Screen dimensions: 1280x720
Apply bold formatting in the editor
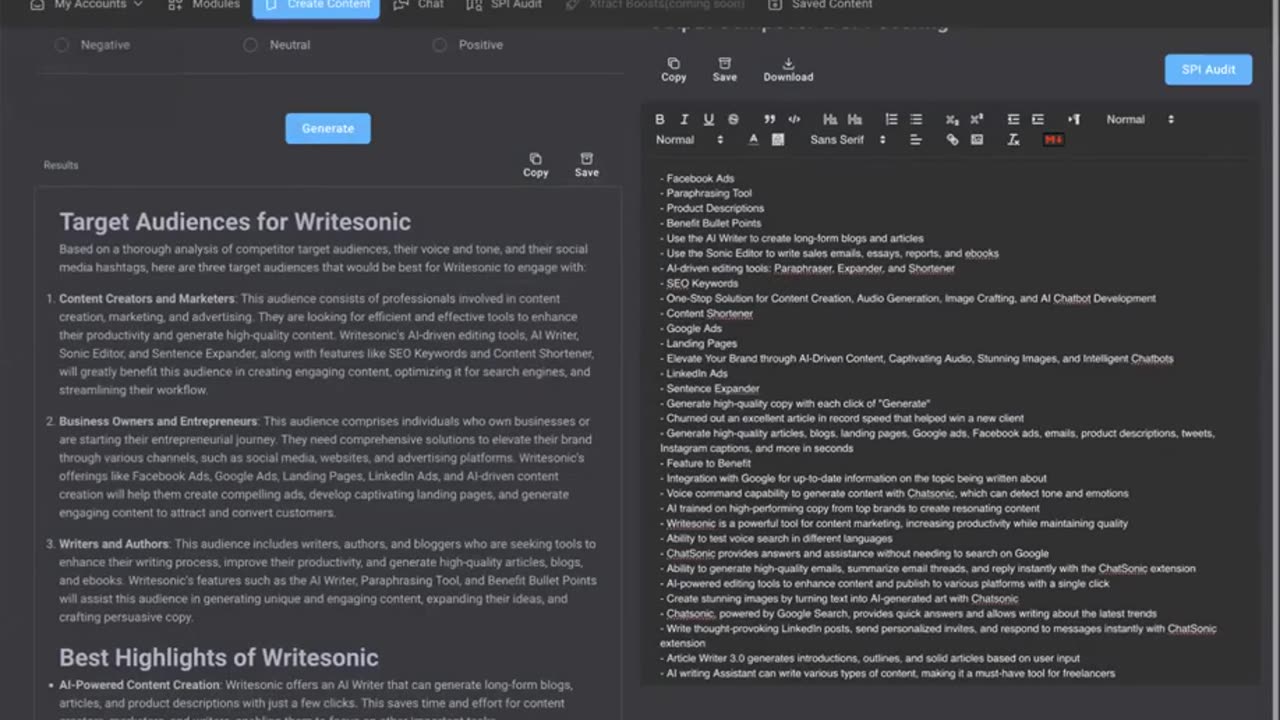(660, 119)
